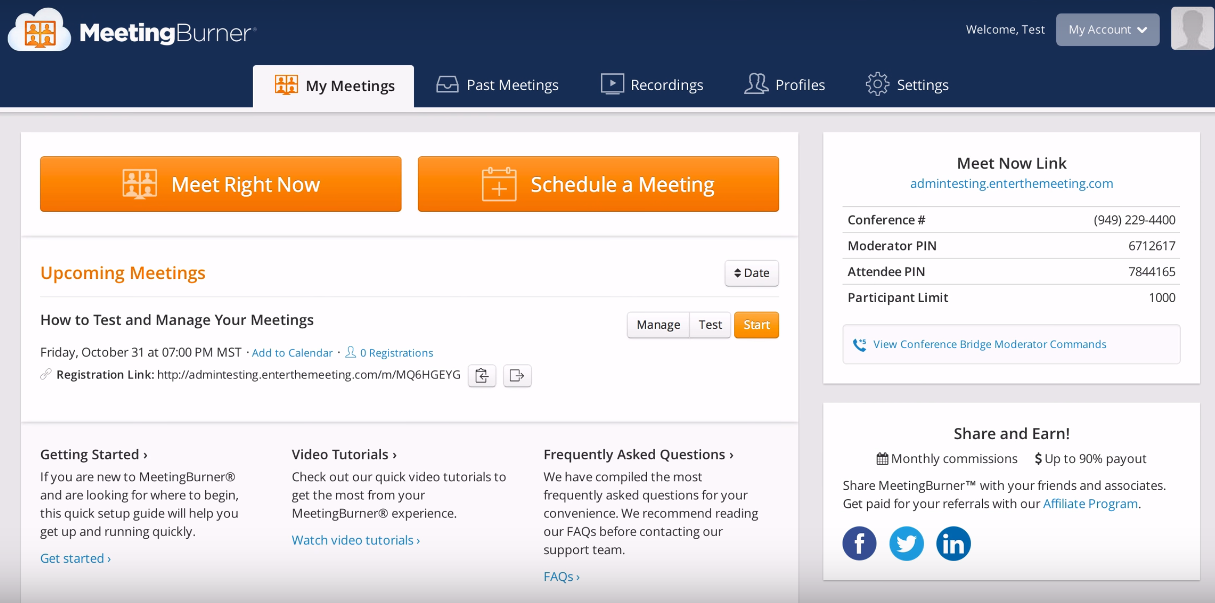This screenshot has width=1215, height=603.
Task: Open the admintesting.enterthemeeting.com Meet Now link
Action: point(1011,184)
